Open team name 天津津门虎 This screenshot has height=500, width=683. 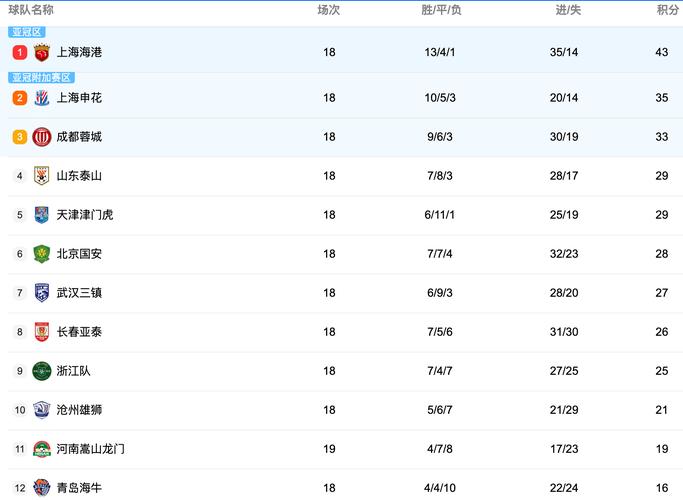coord(85,215)
